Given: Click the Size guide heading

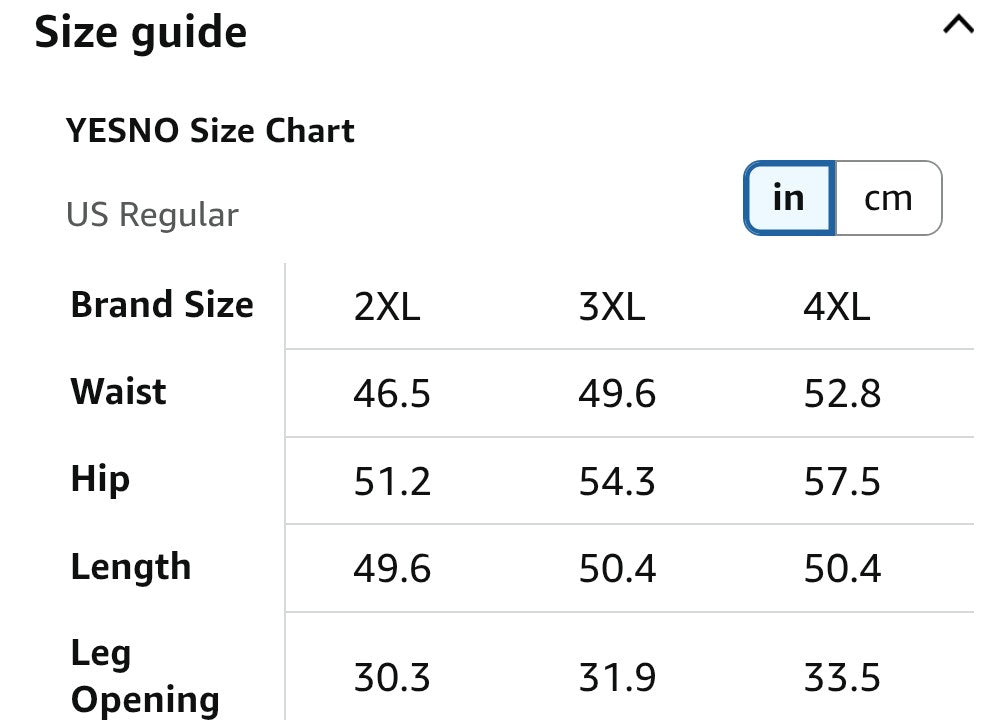Looking at the screenshot, I should pyautogui.click(x=141, y=33).
